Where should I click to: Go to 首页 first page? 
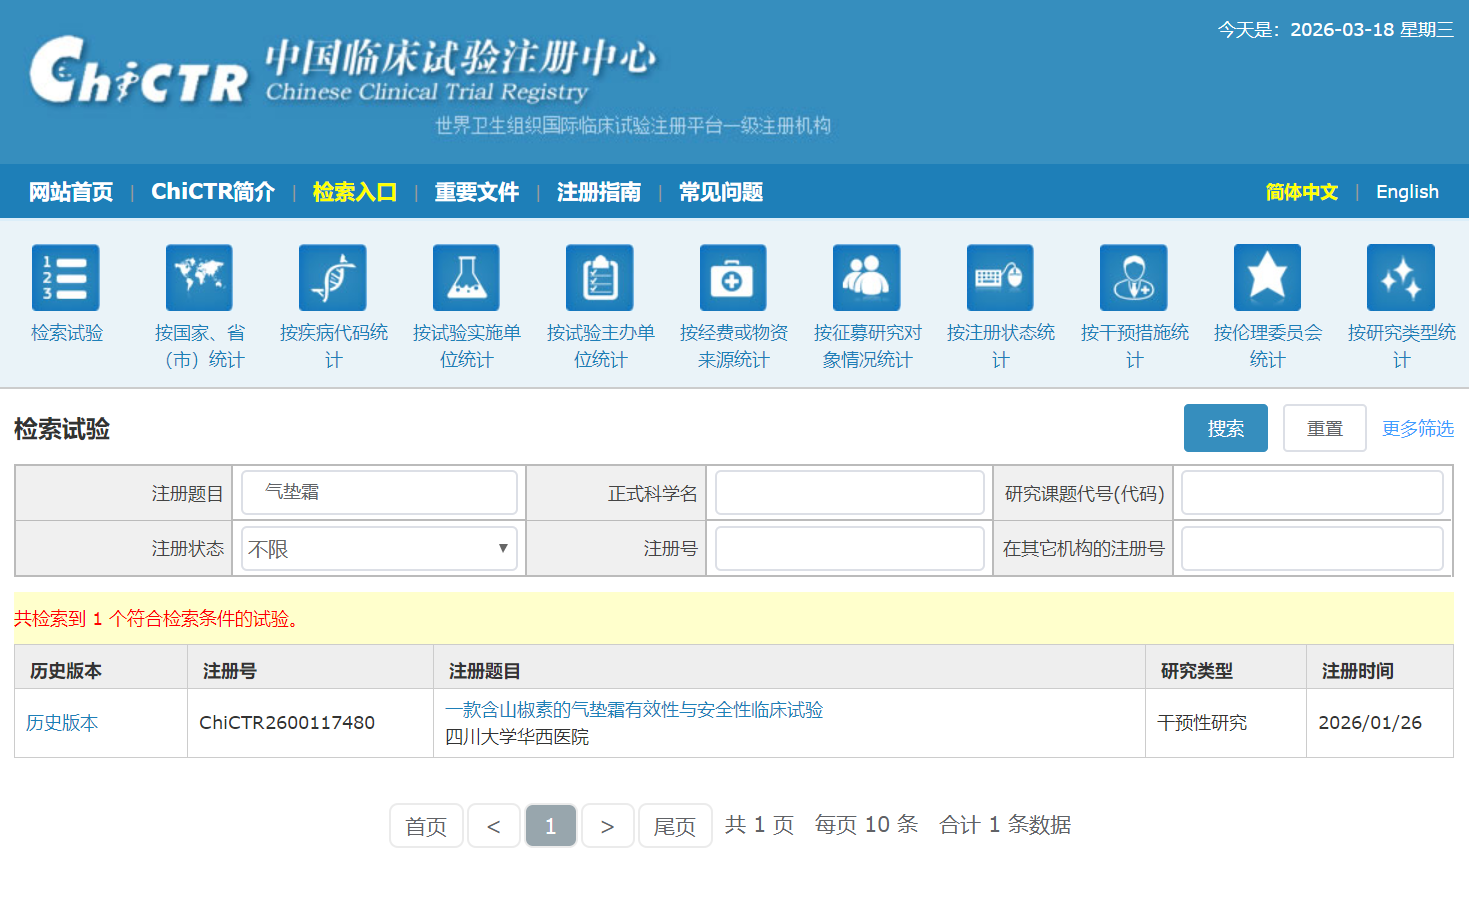pos(426,826)
